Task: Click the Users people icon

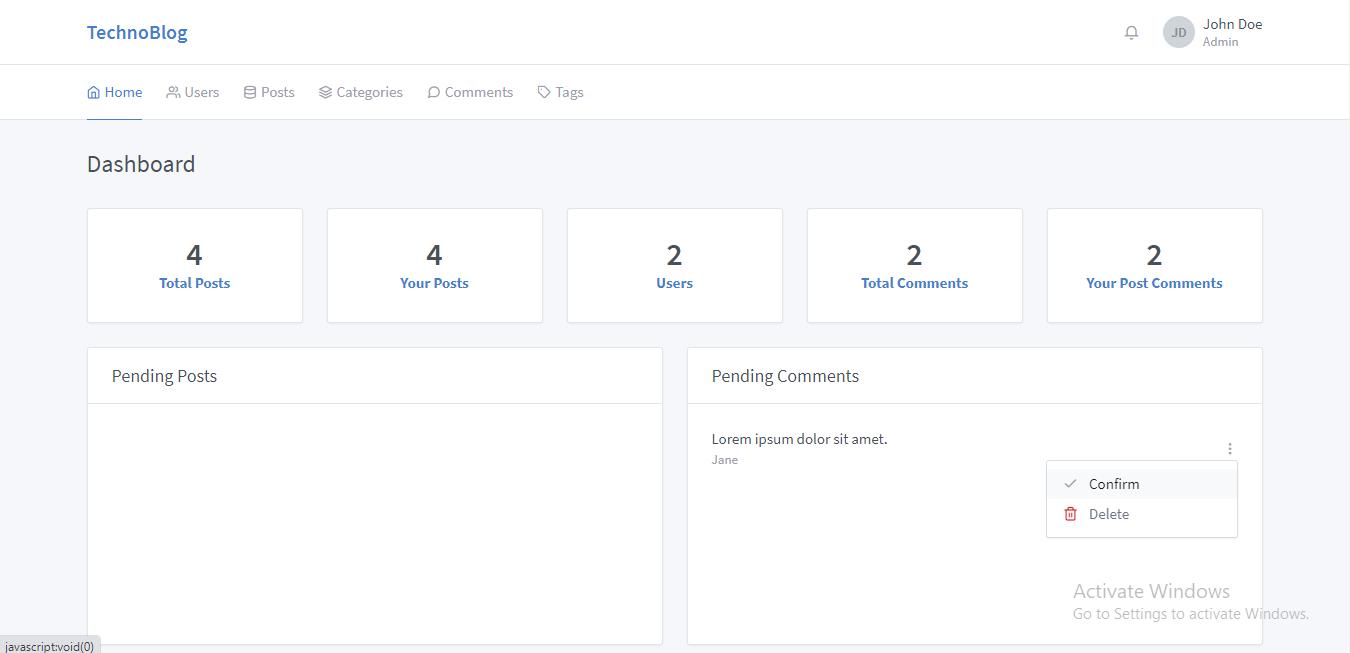Action: click(173, 92)
